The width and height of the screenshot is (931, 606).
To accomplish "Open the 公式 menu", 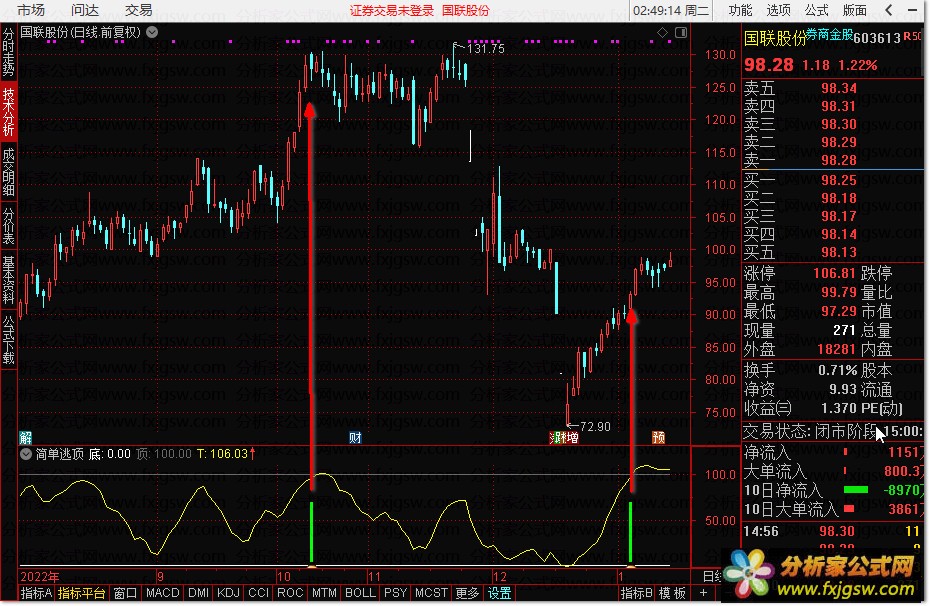I will pos(816,10).
